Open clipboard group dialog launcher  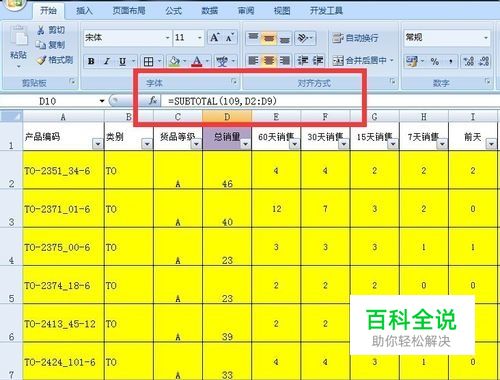point(72,81)
